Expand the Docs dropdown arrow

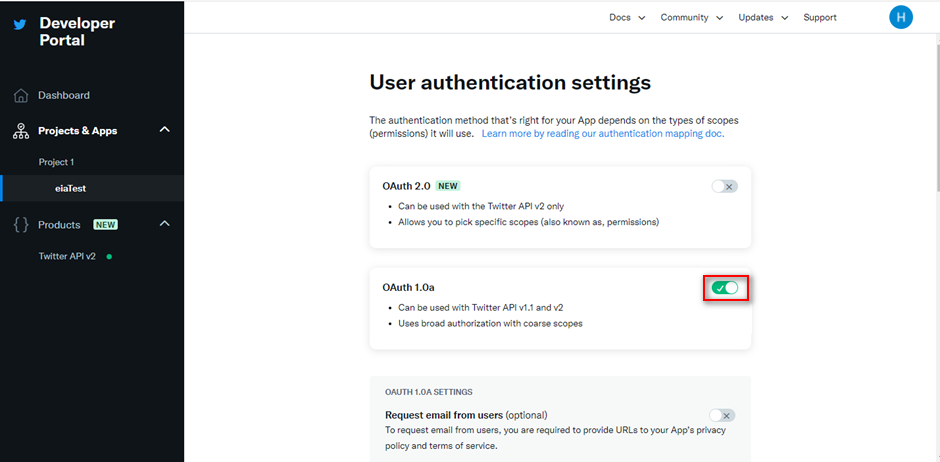coord(641,18)
